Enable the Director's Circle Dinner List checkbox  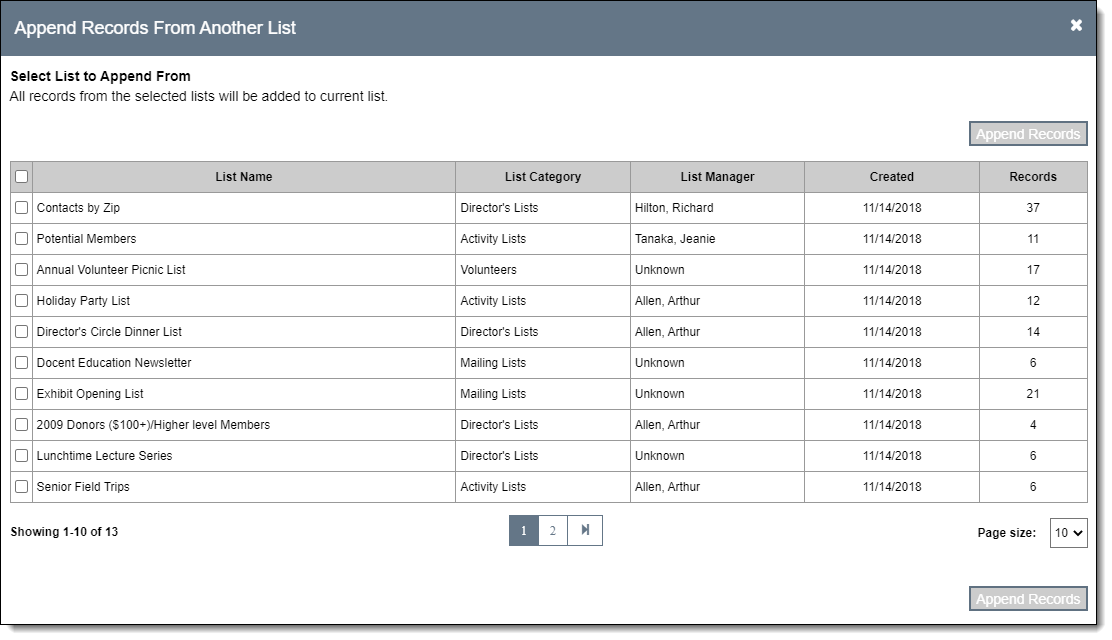(x=22, y=332)
